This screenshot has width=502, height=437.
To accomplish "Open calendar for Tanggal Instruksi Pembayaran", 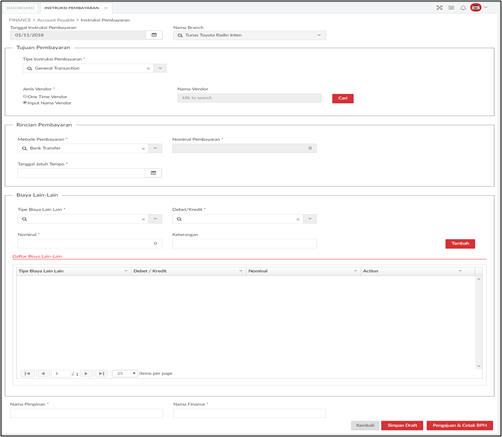I will (x=154, y=35).
